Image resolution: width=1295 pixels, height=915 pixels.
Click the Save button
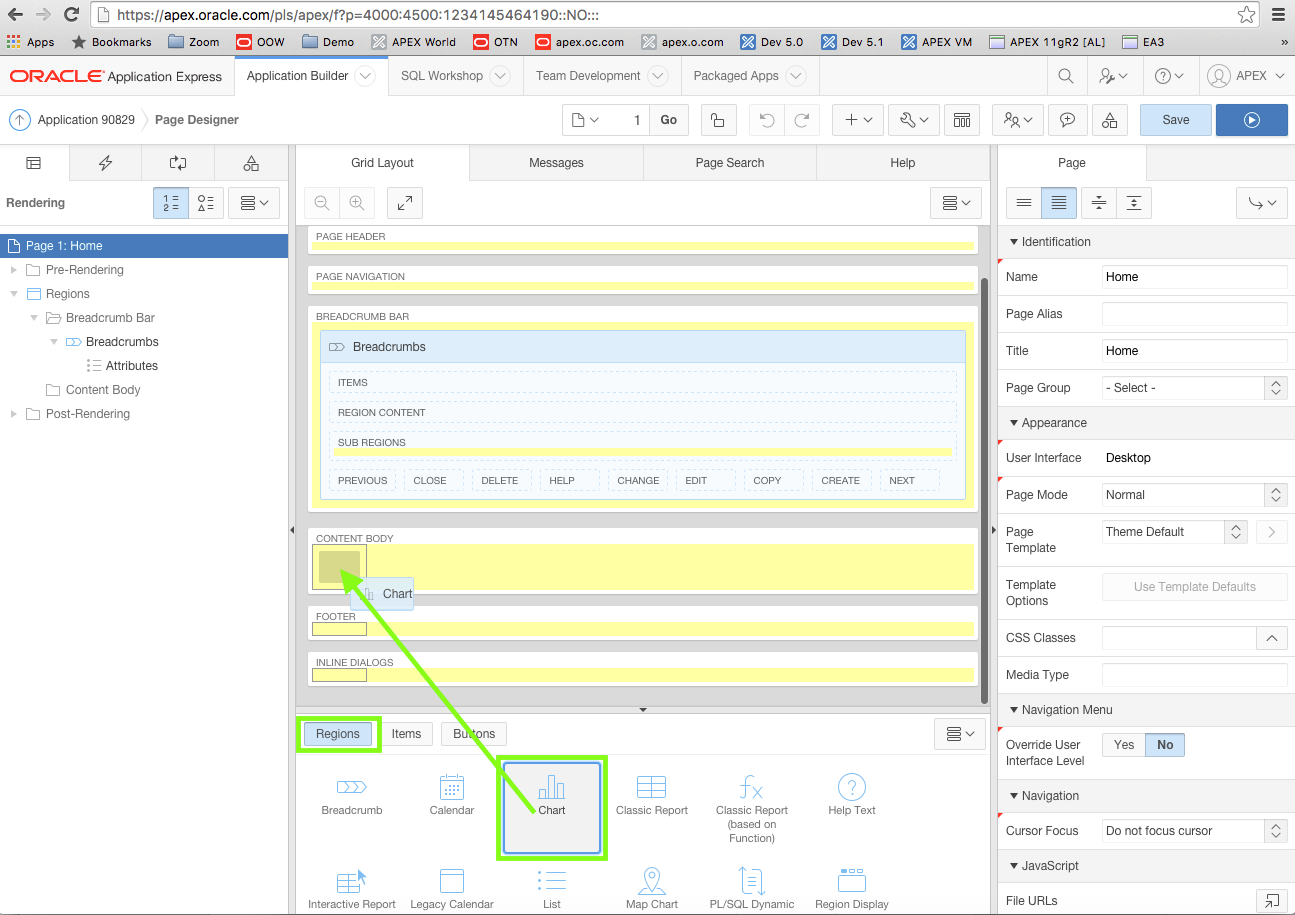point(1176,120)
